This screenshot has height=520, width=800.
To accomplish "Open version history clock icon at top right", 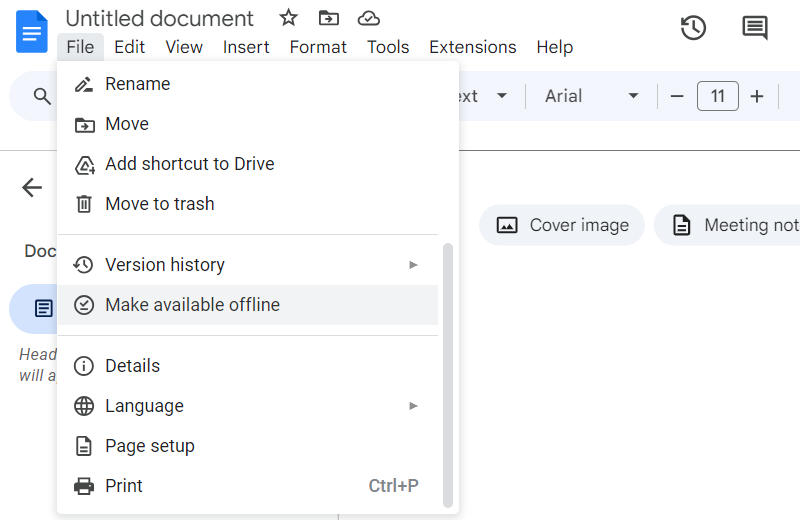I will (x=693, y=28).
